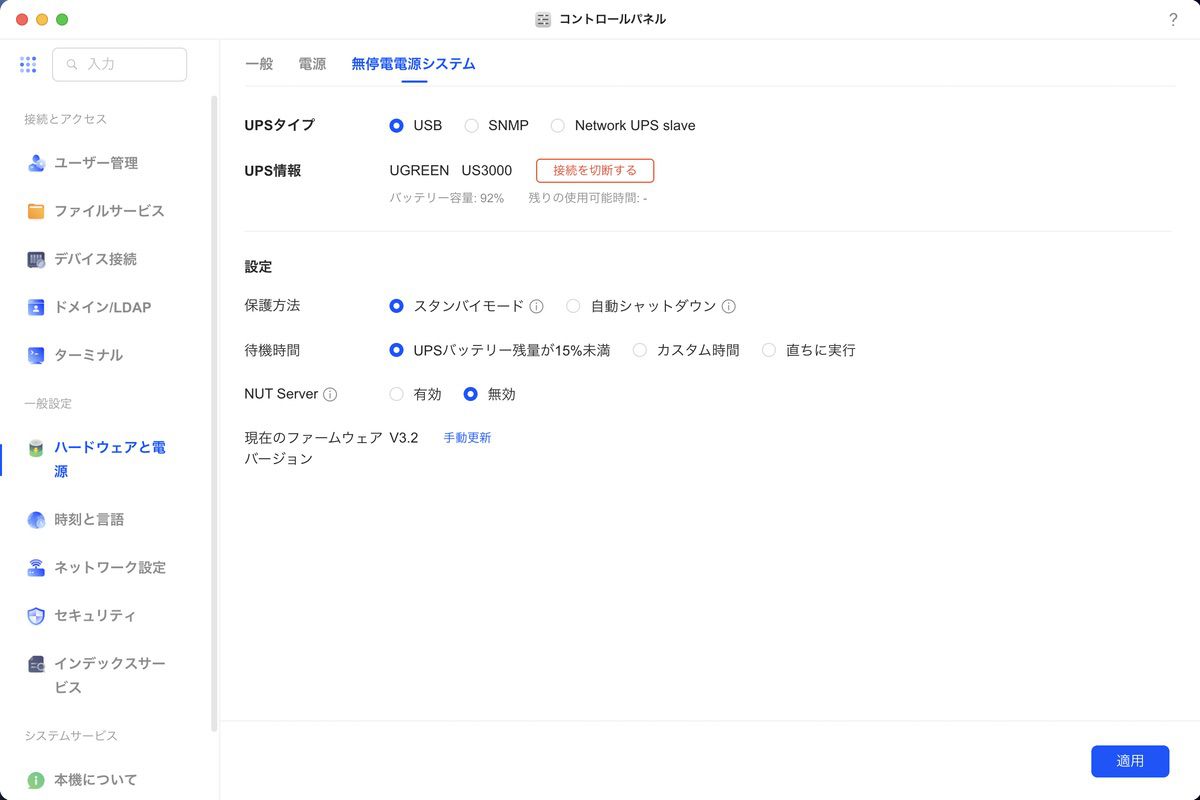
Task: Enable NUT Server with 有効 option
Action: pyautogui.click(x=397, y=394)
